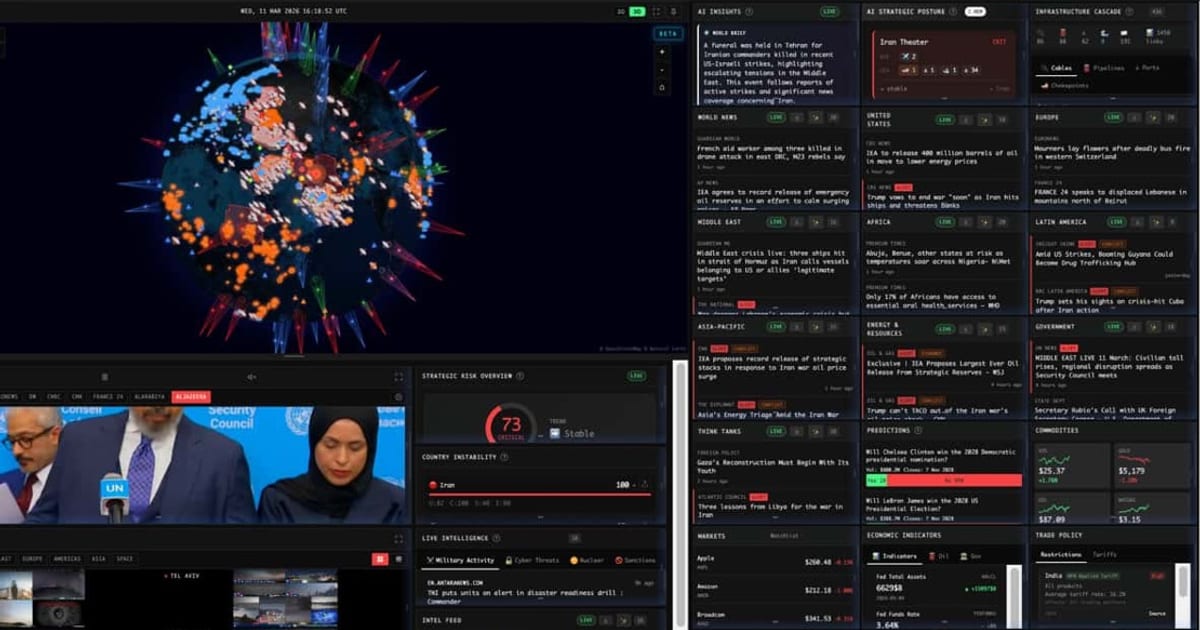Toggle LIVE badge on United States panel
The height and width of the screenshot is (630, 1200).
pyautogui.click(x=945, y=118)
